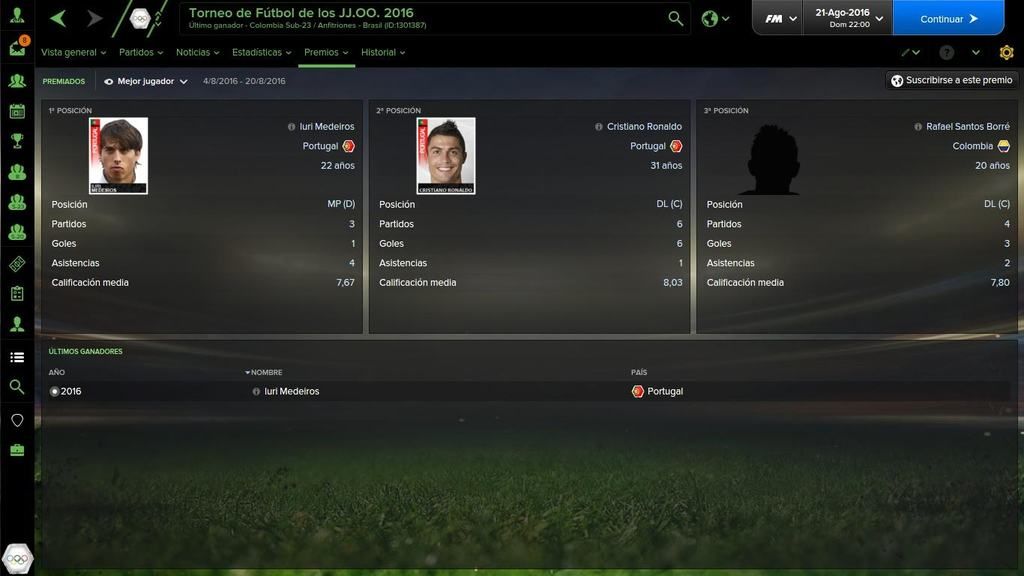Open the settings gear icon
The width and height of the screenshot is (1024, 576).
pyautogui.click(x=1006, y=52)
